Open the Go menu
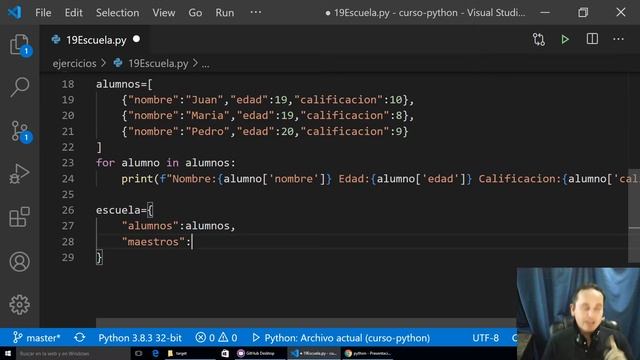Viewport: 640px width, 360px height. tap(195, 13)
